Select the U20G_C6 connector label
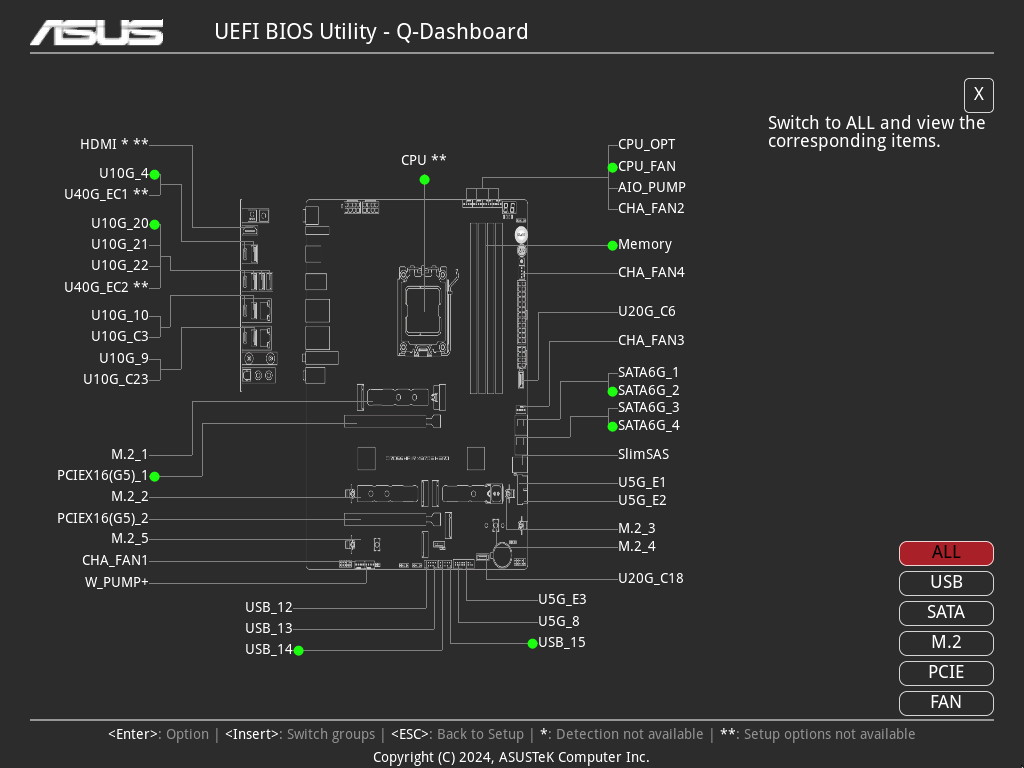The width and height of the screenshot is (1024, 768). (647, 312)
